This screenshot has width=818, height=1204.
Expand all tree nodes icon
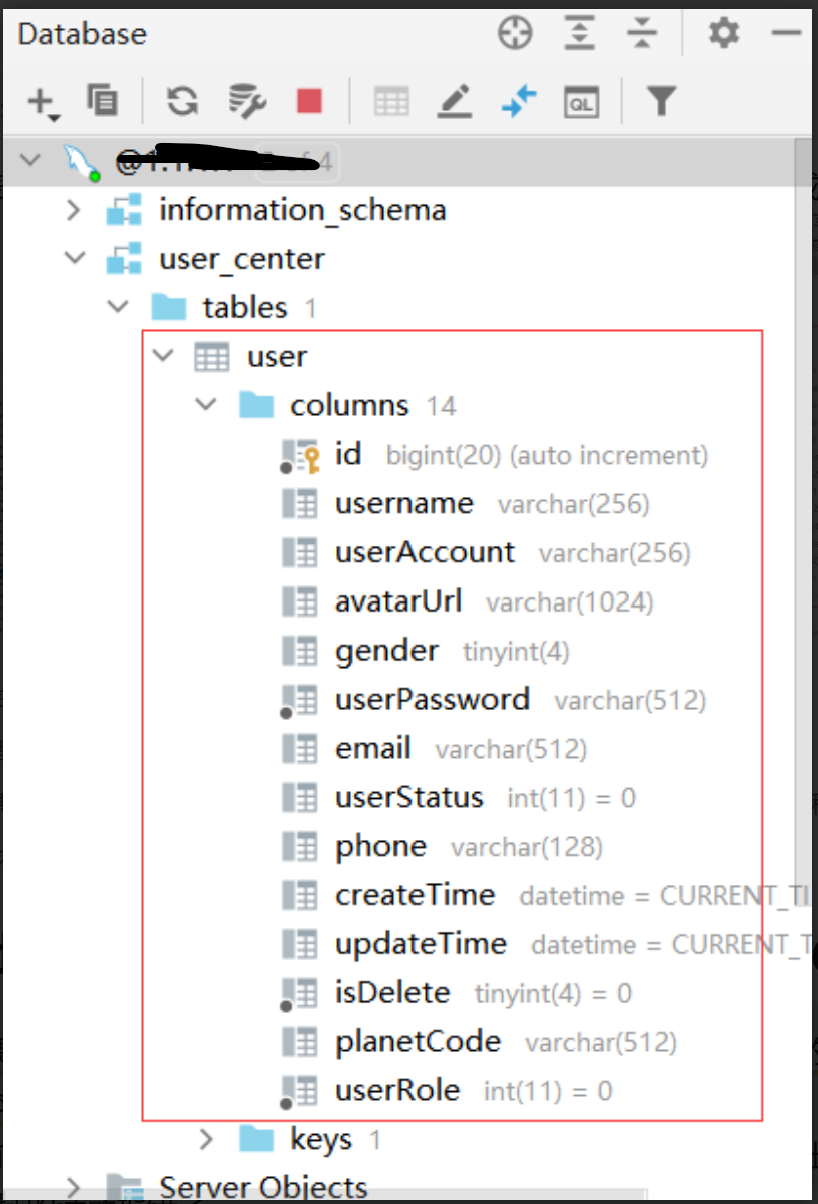point(578,34)
